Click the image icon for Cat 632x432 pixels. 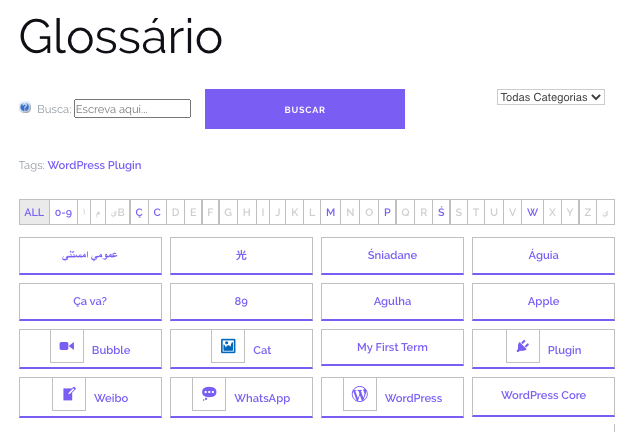click(x=228, y=346)
